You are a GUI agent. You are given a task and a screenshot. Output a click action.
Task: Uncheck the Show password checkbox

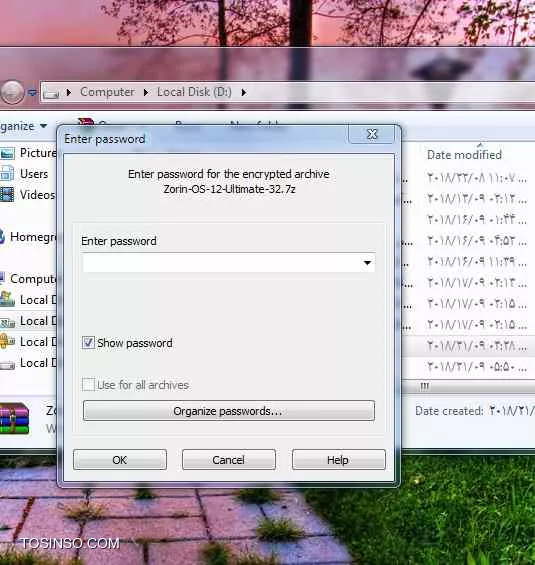point(88,342)
